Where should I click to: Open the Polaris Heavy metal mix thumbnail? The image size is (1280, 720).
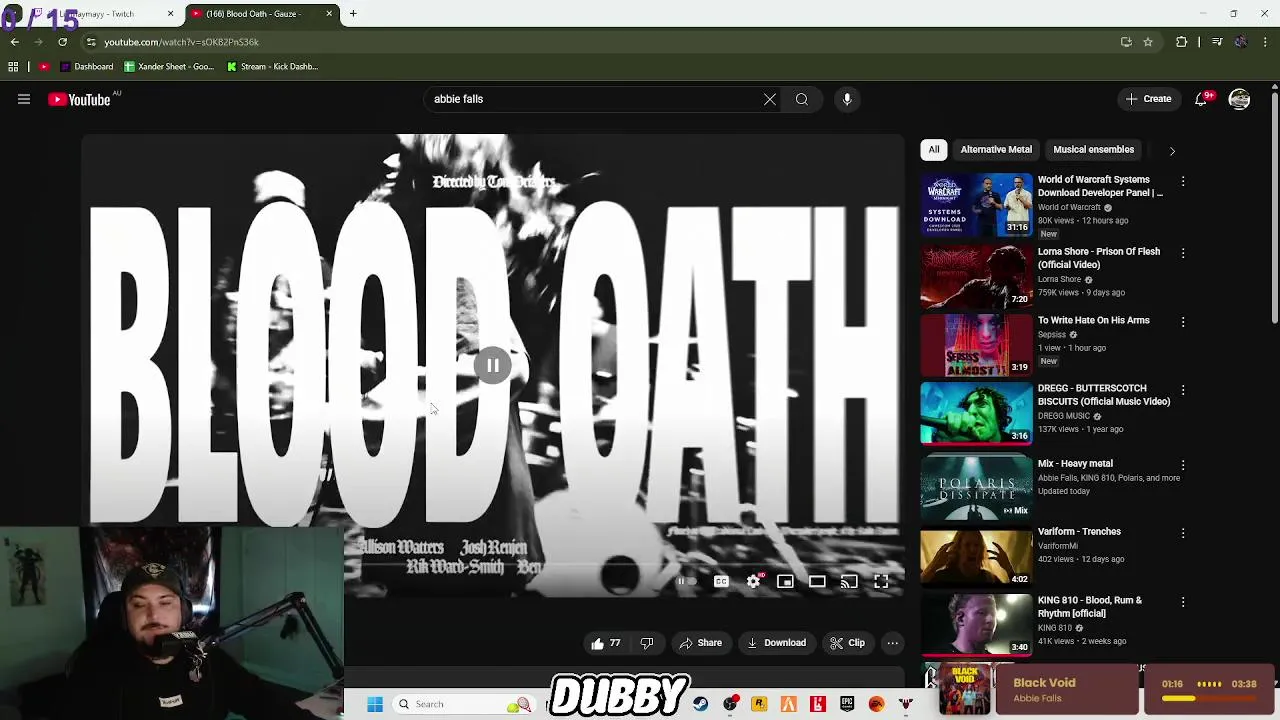coord(976,487)
